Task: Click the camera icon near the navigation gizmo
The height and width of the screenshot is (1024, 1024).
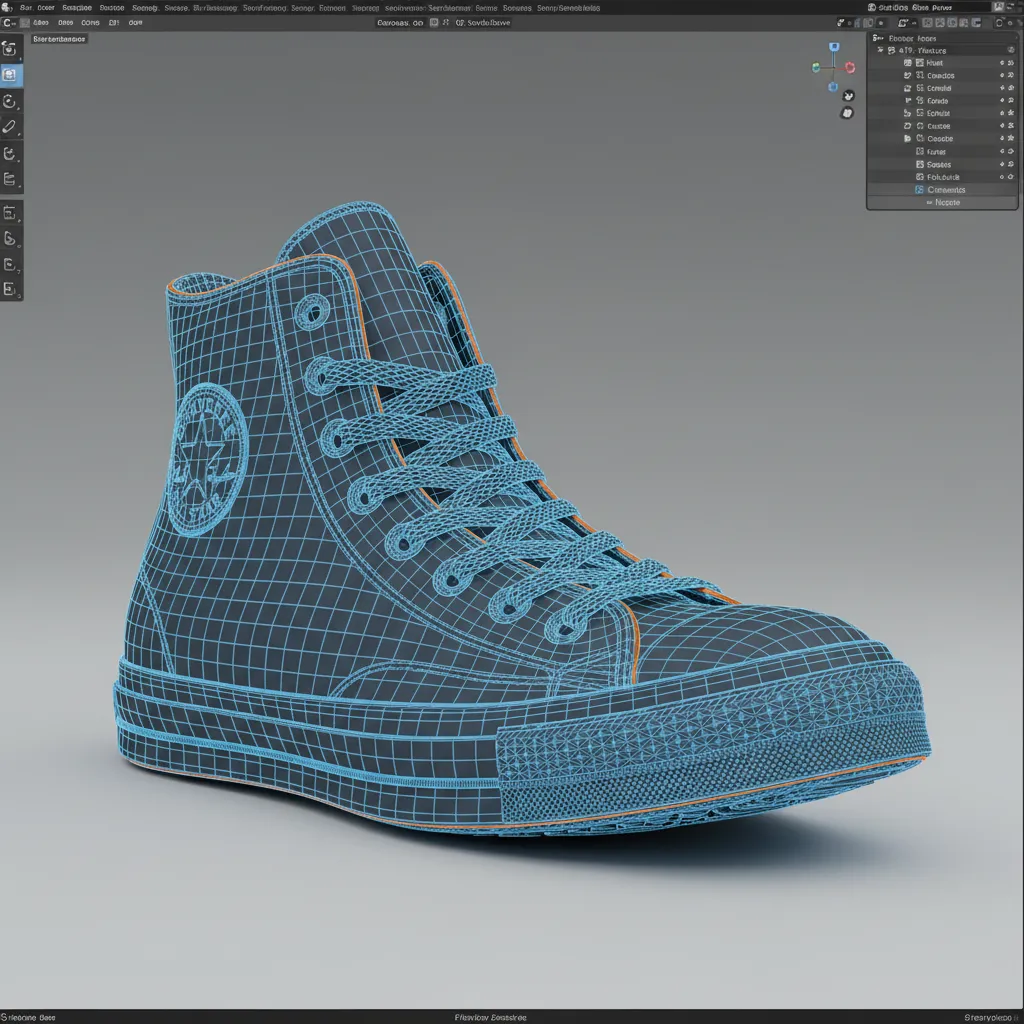Action: (848, 113)
